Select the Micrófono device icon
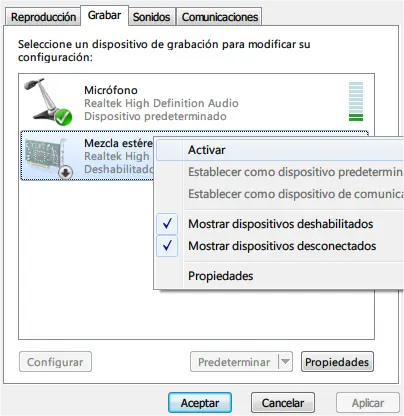 (x=48, y=102)
